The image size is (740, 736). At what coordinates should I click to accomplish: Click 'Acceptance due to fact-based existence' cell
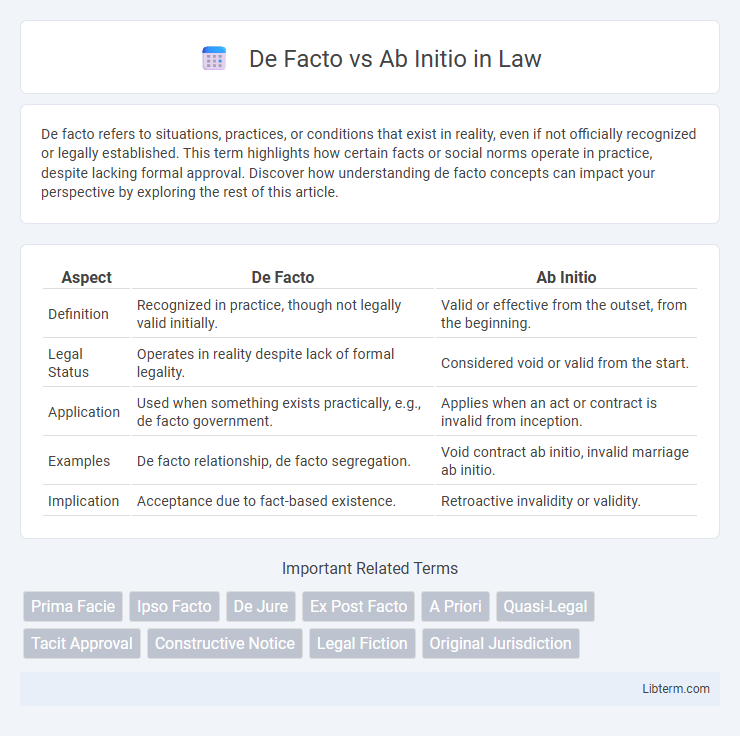[283, 501]
